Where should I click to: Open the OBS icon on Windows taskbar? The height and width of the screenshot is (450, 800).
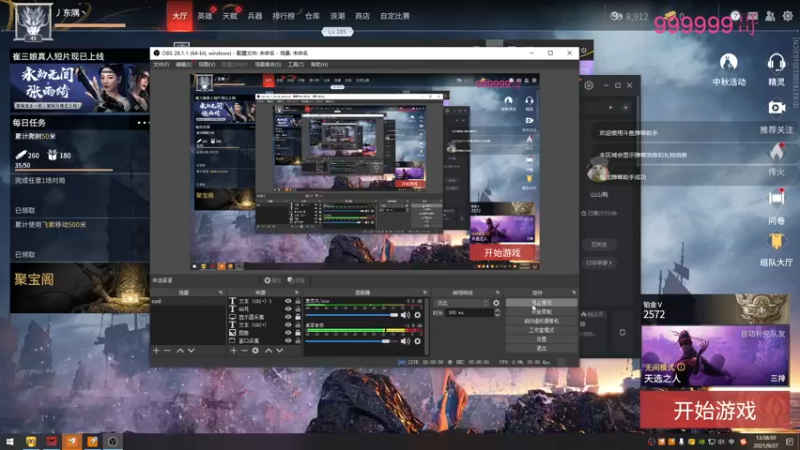tap(113, 441)
